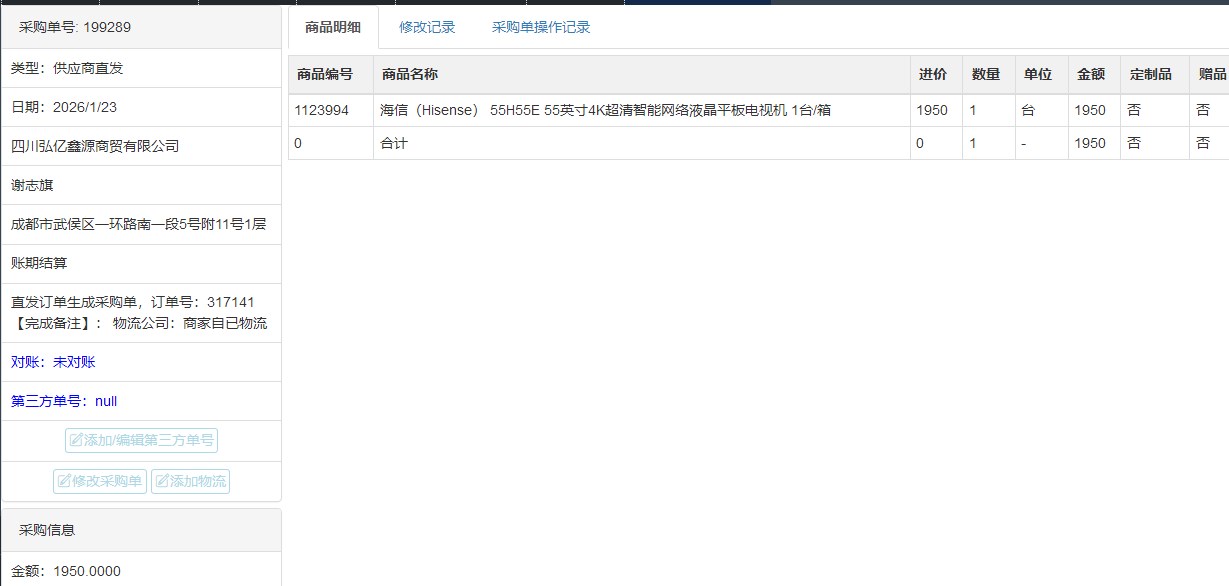
Task: Click the 金额 column header
Action: (1090, 75)
